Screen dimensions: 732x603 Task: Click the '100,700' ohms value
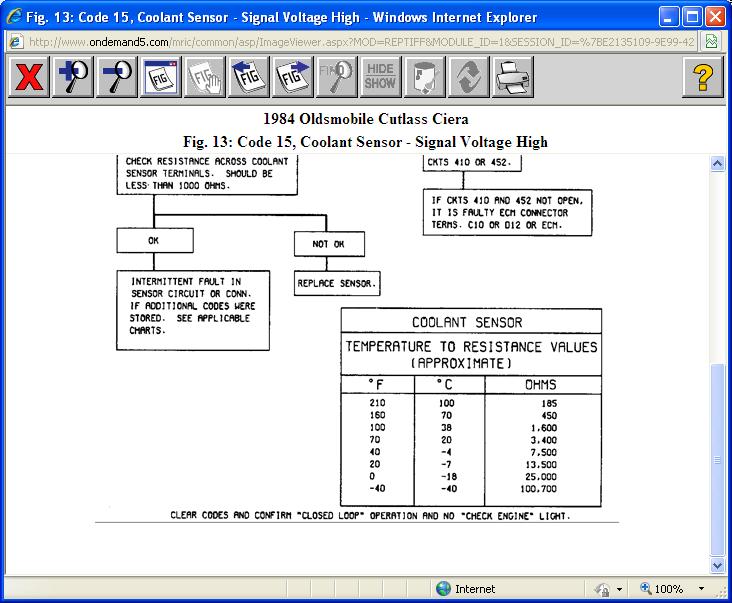click(x=538, y=489)
